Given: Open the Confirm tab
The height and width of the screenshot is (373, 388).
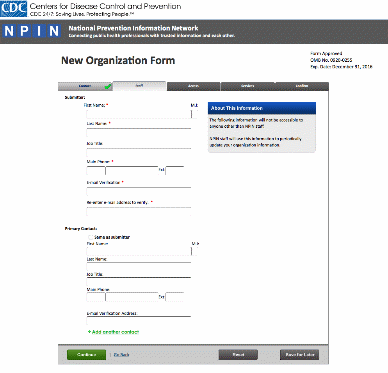Looking at the screenshot, I should [x=302, y=86].
